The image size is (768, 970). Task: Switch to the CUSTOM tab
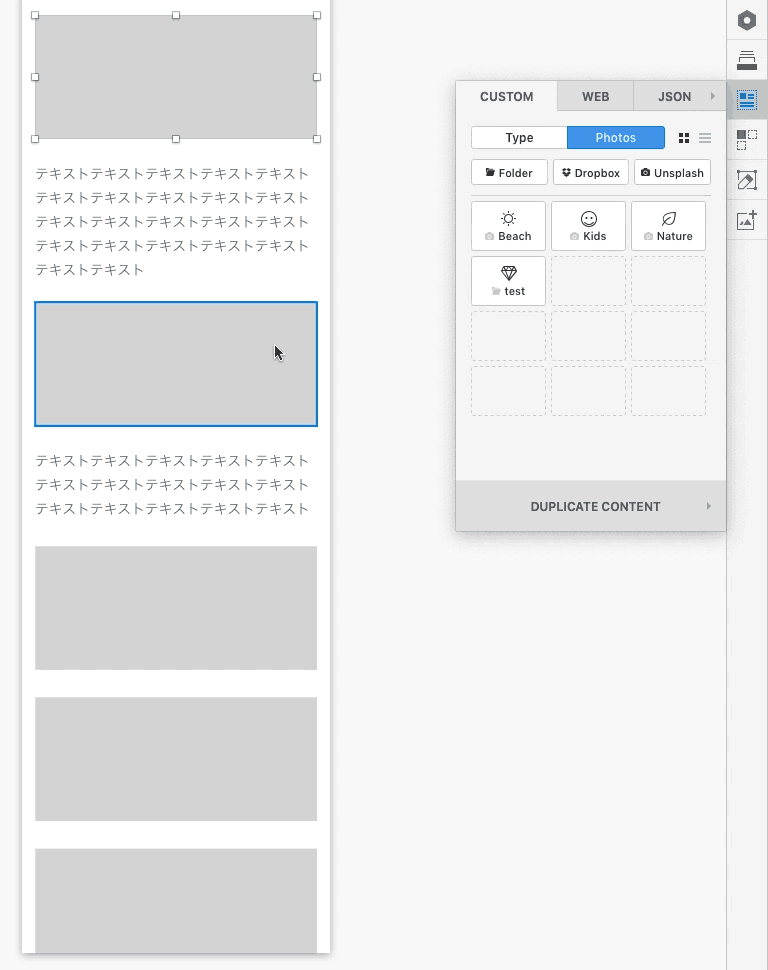point(506,97)
